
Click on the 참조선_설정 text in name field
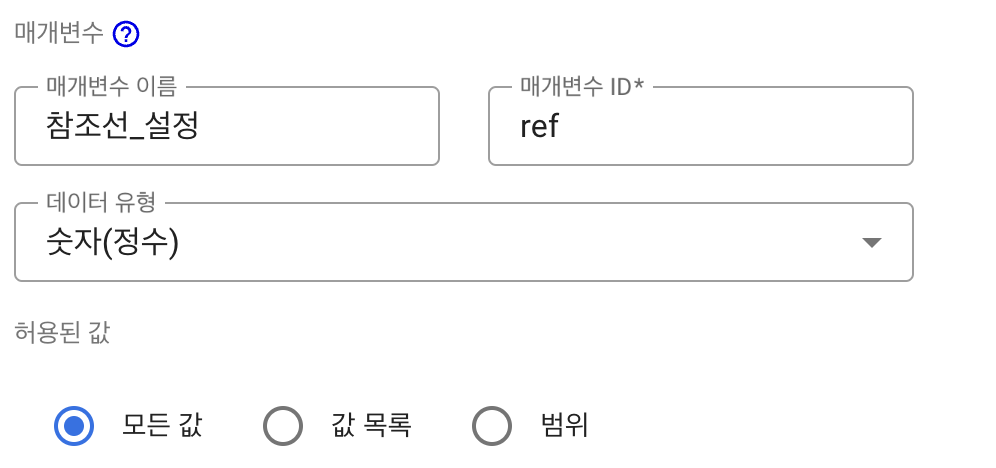tap(123, 128)
